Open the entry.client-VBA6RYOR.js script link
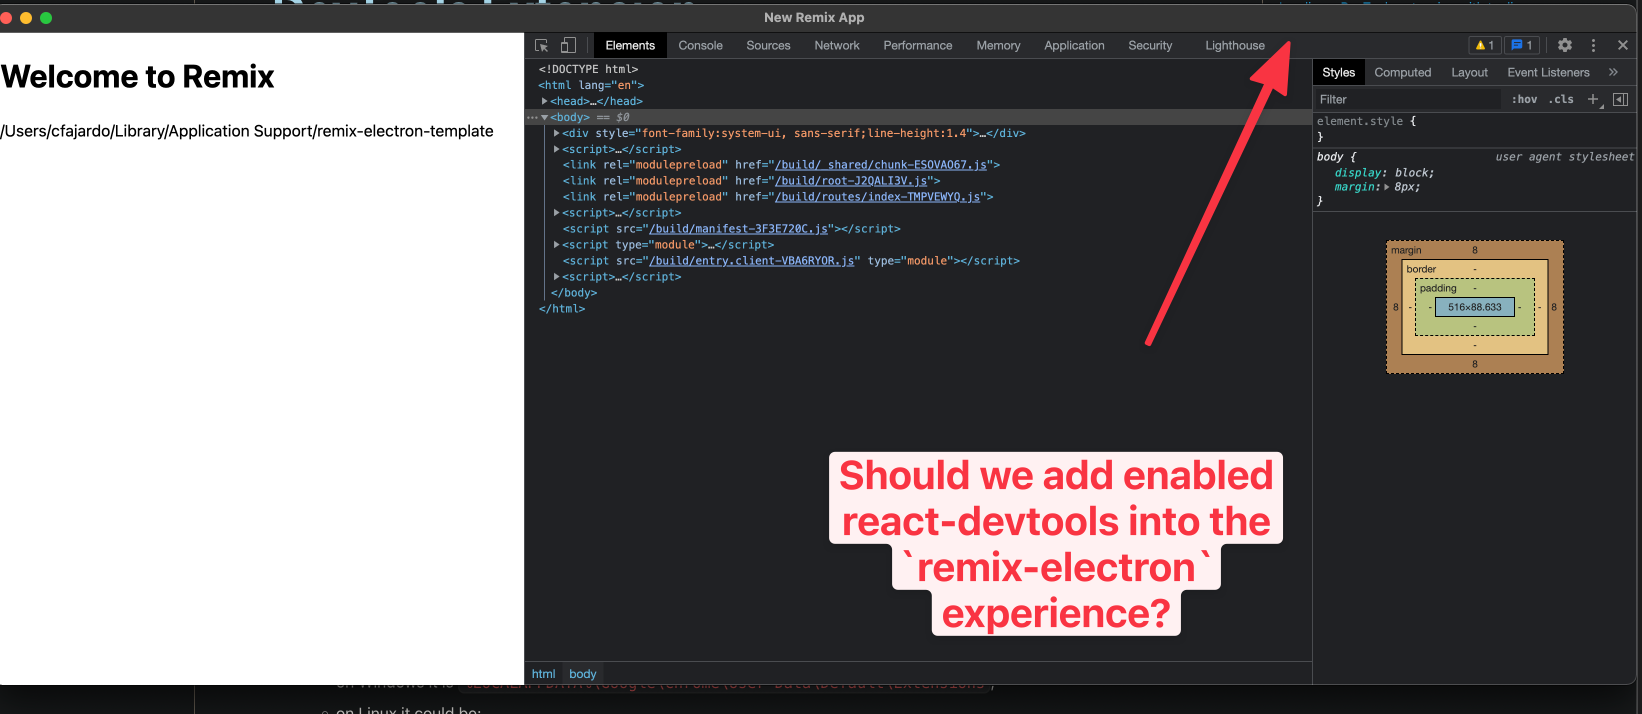The image size is (1642, 714). click(752, 261)
